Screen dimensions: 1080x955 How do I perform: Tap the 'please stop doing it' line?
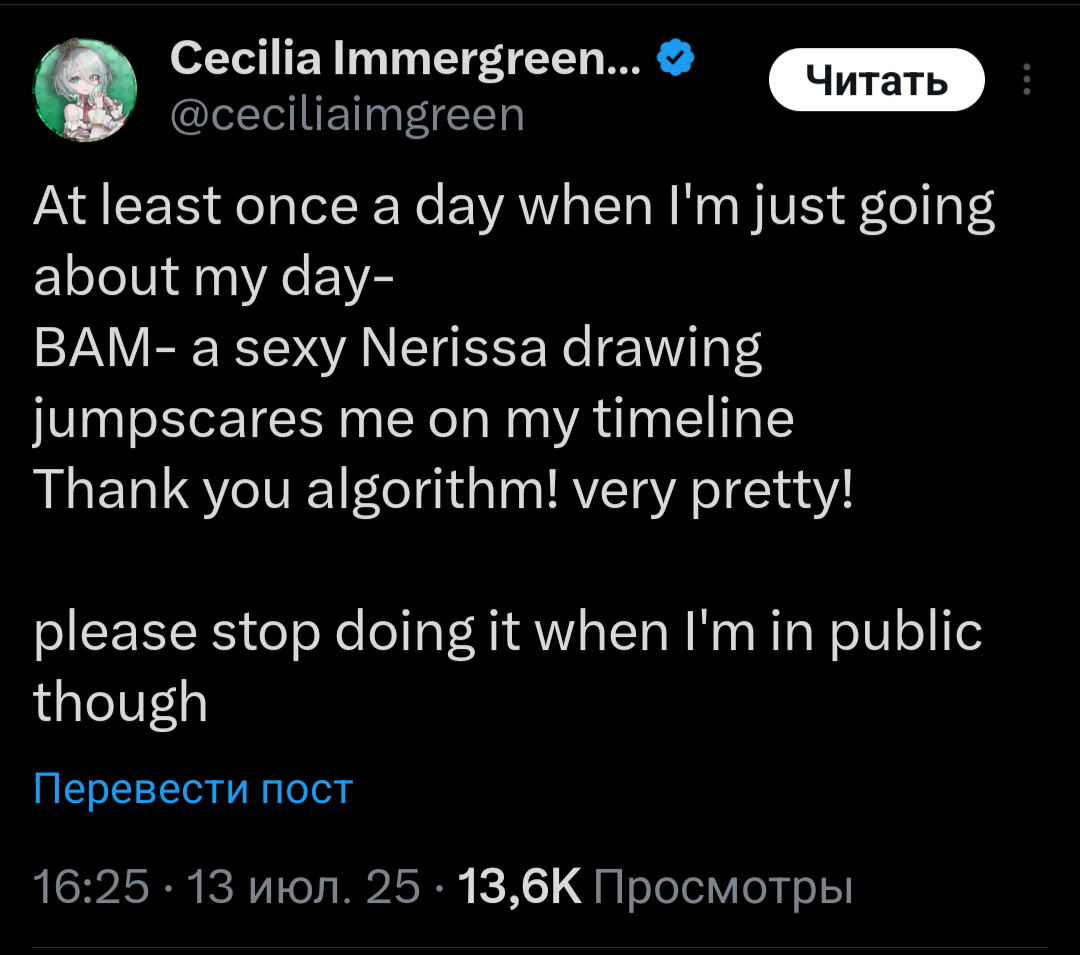click(507, 632)
